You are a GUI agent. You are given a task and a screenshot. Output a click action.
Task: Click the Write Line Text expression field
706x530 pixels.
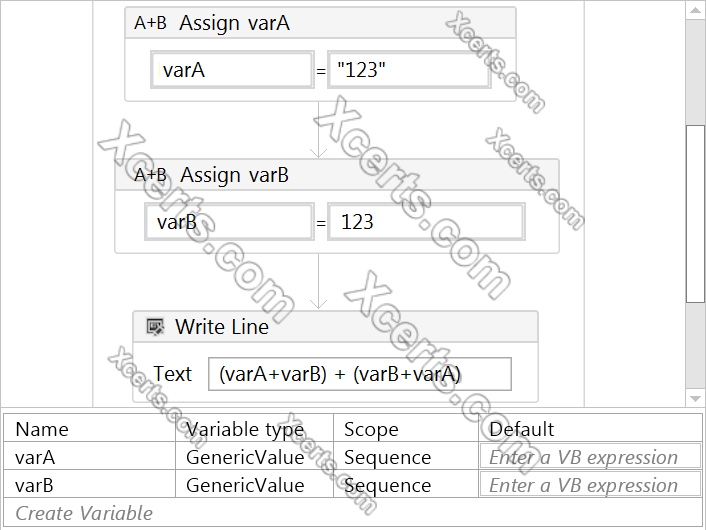pos(359,374)
